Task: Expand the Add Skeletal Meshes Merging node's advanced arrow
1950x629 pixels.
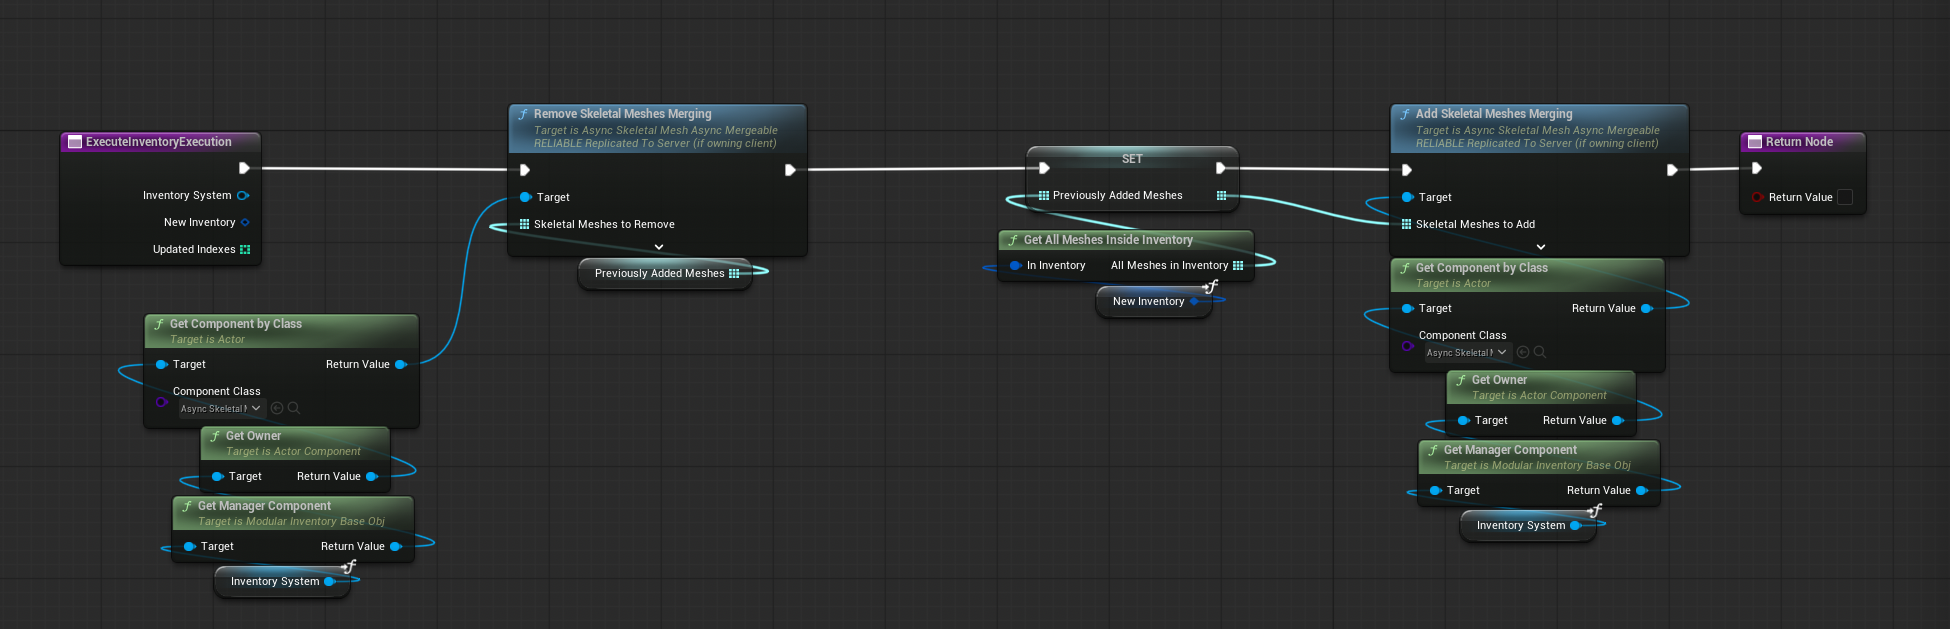Action: click(1540, 247)
